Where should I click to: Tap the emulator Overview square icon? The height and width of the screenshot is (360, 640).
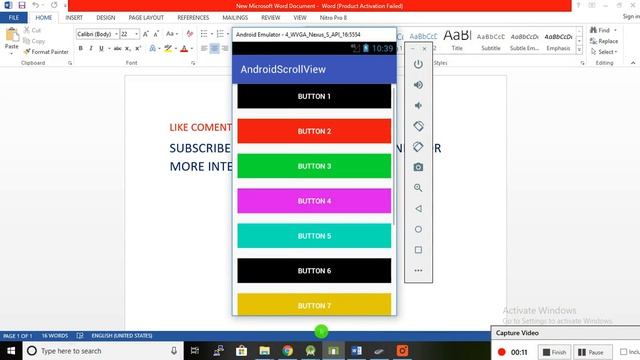click(x=418, y=250)
